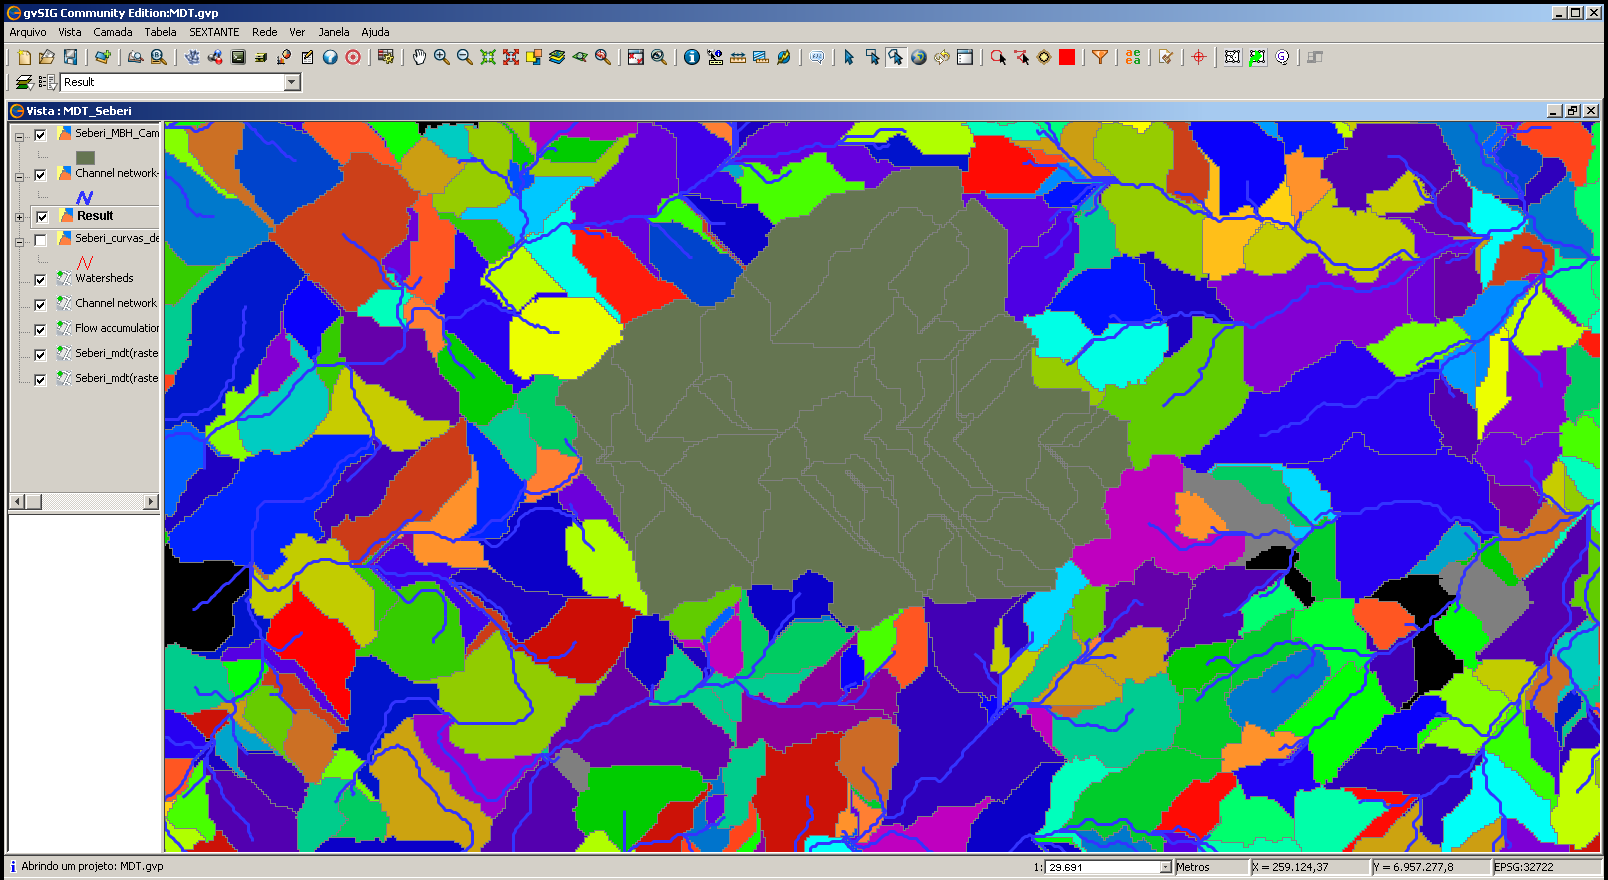Hide the Watersheds layer
Viewport: 1608px width, 880px height.
[40, 280]
